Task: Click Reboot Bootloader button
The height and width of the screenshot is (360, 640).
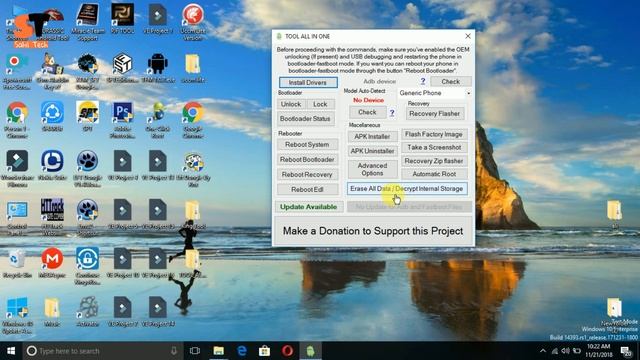Action: [307, 160]
